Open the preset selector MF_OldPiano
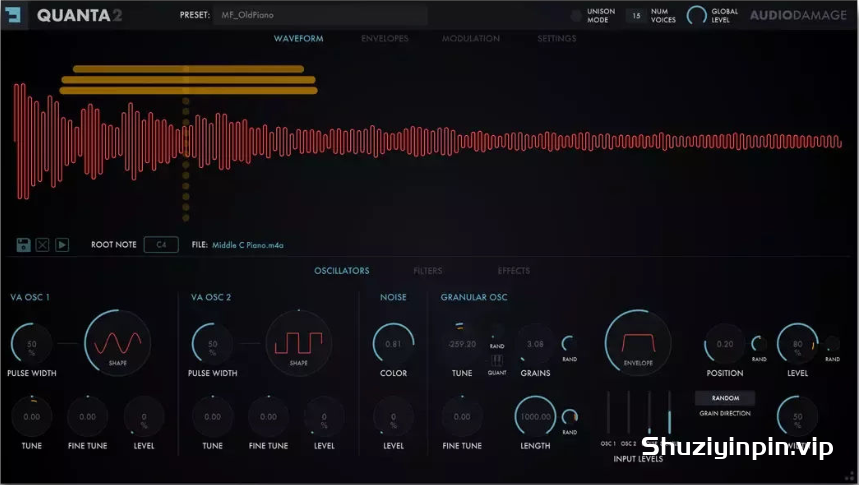This screenshot has width=859, height=485. [x=320, y=15]
